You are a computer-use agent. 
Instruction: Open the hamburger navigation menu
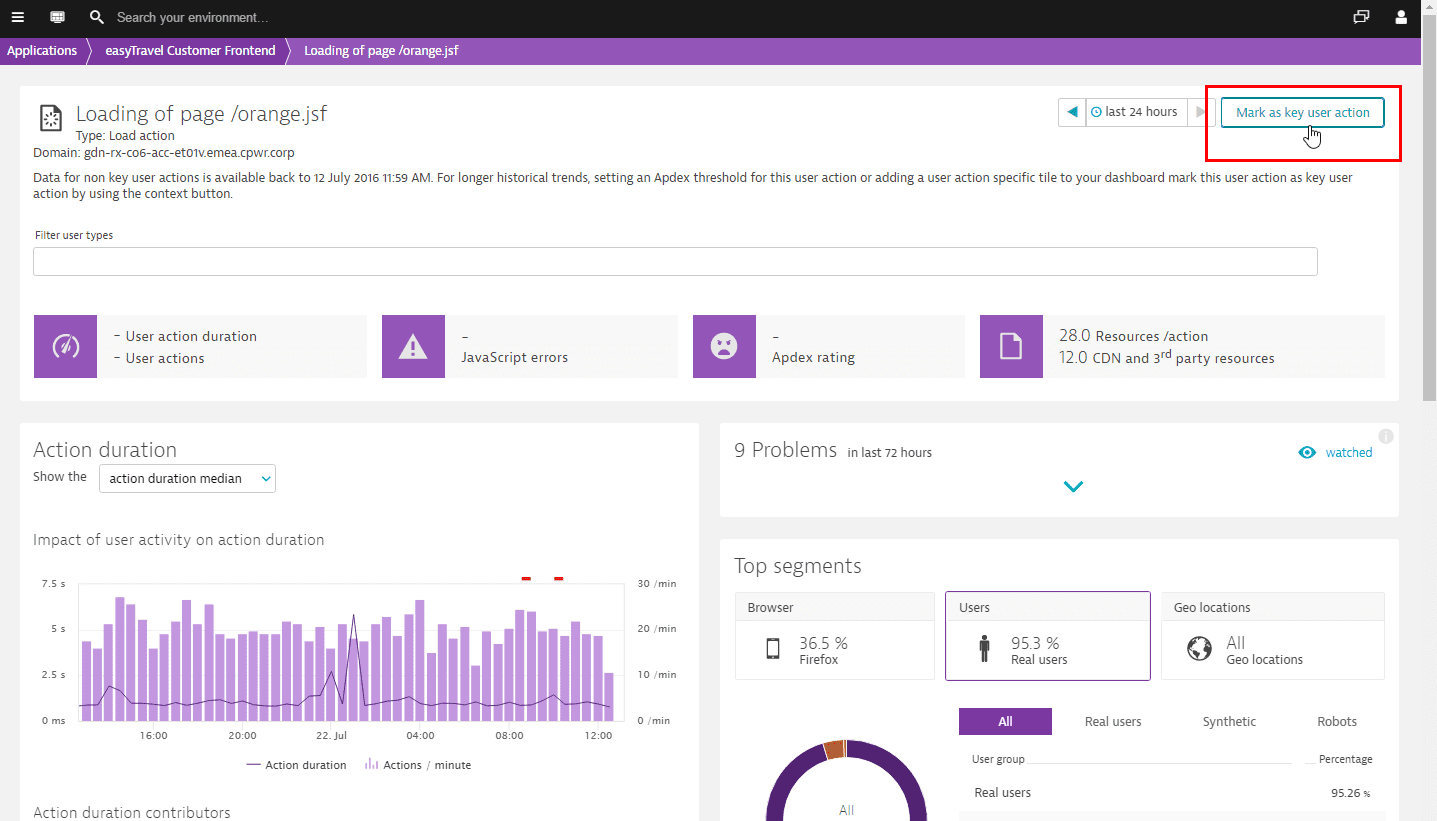17,17
